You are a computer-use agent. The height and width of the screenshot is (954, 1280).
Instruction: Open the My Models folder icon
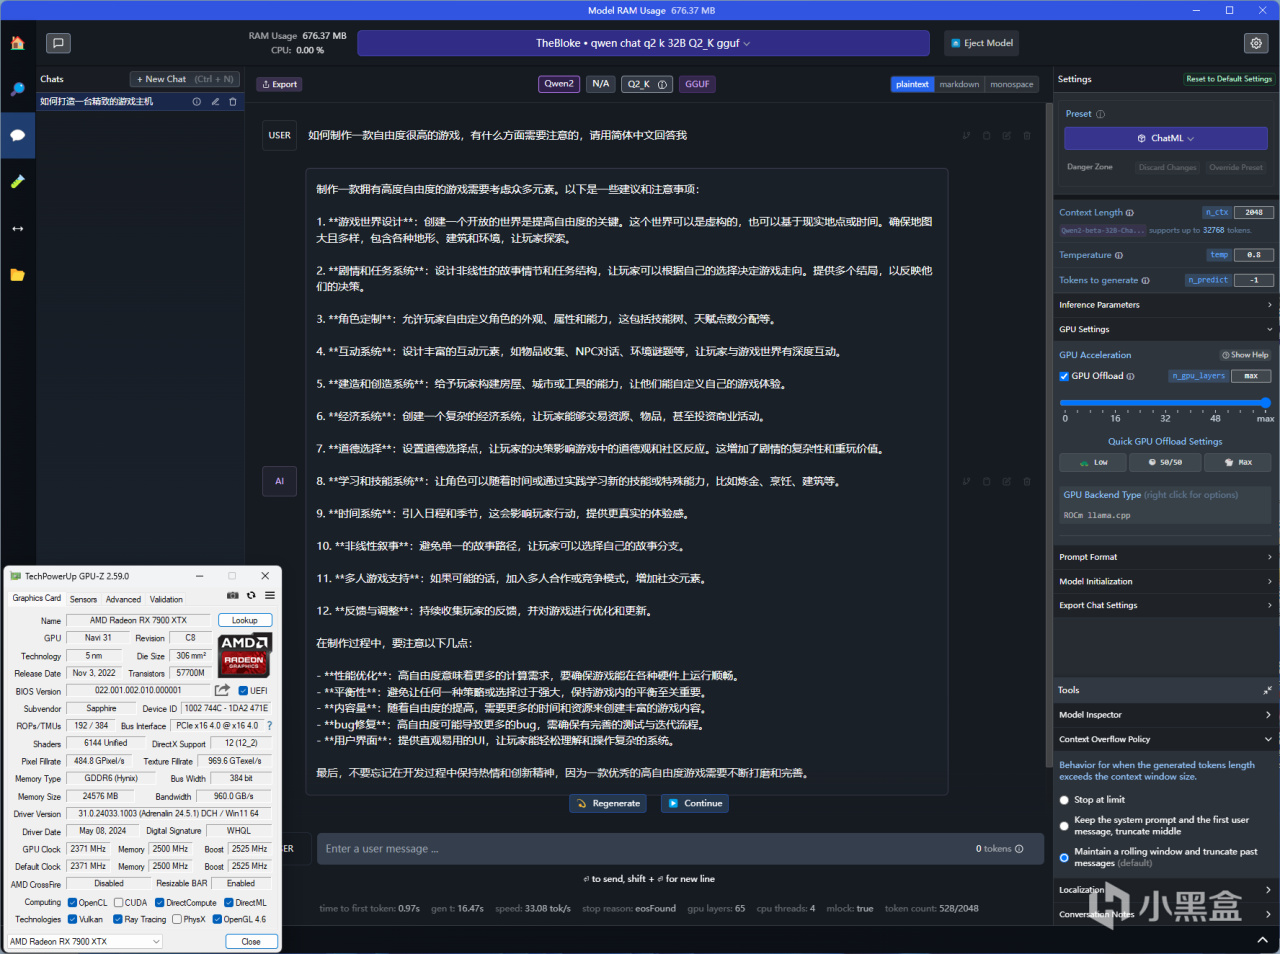click(17, 275)
